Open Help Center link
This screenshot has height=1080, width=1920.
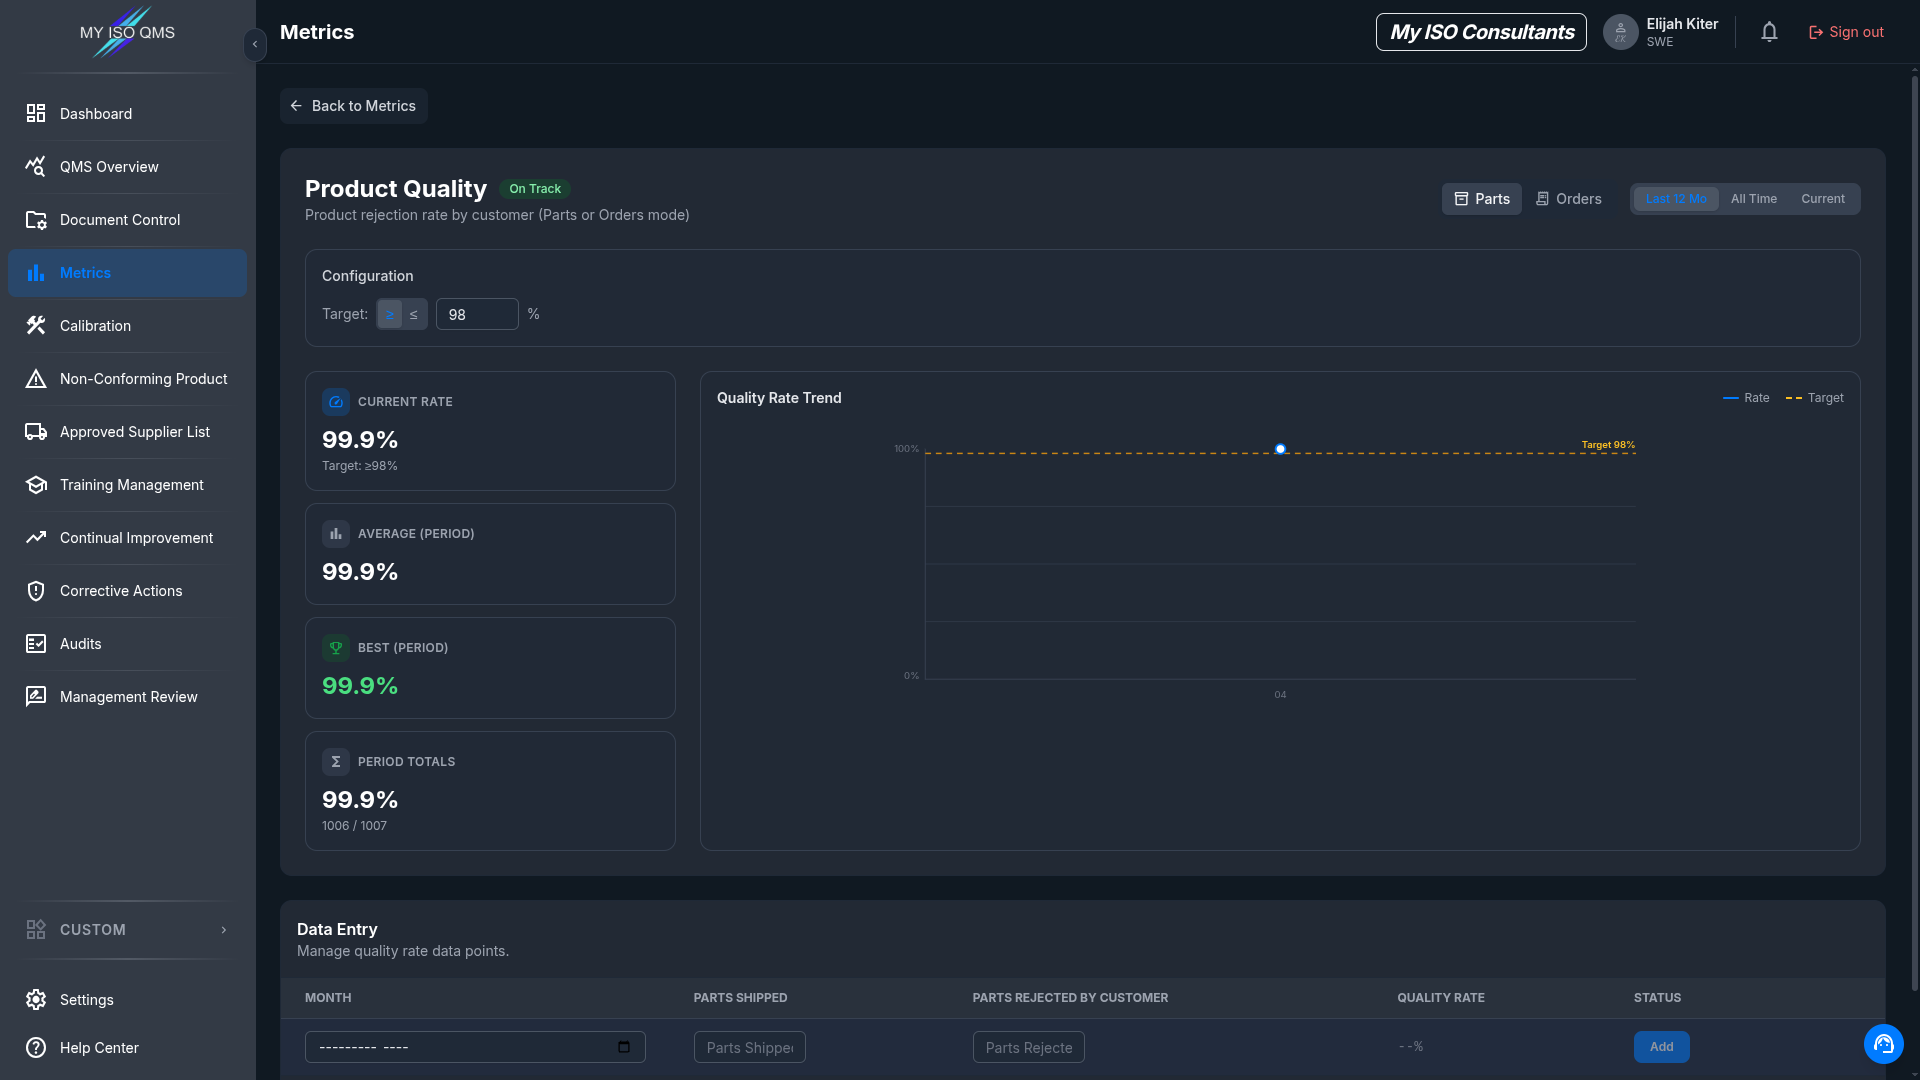click(128, 1048)
